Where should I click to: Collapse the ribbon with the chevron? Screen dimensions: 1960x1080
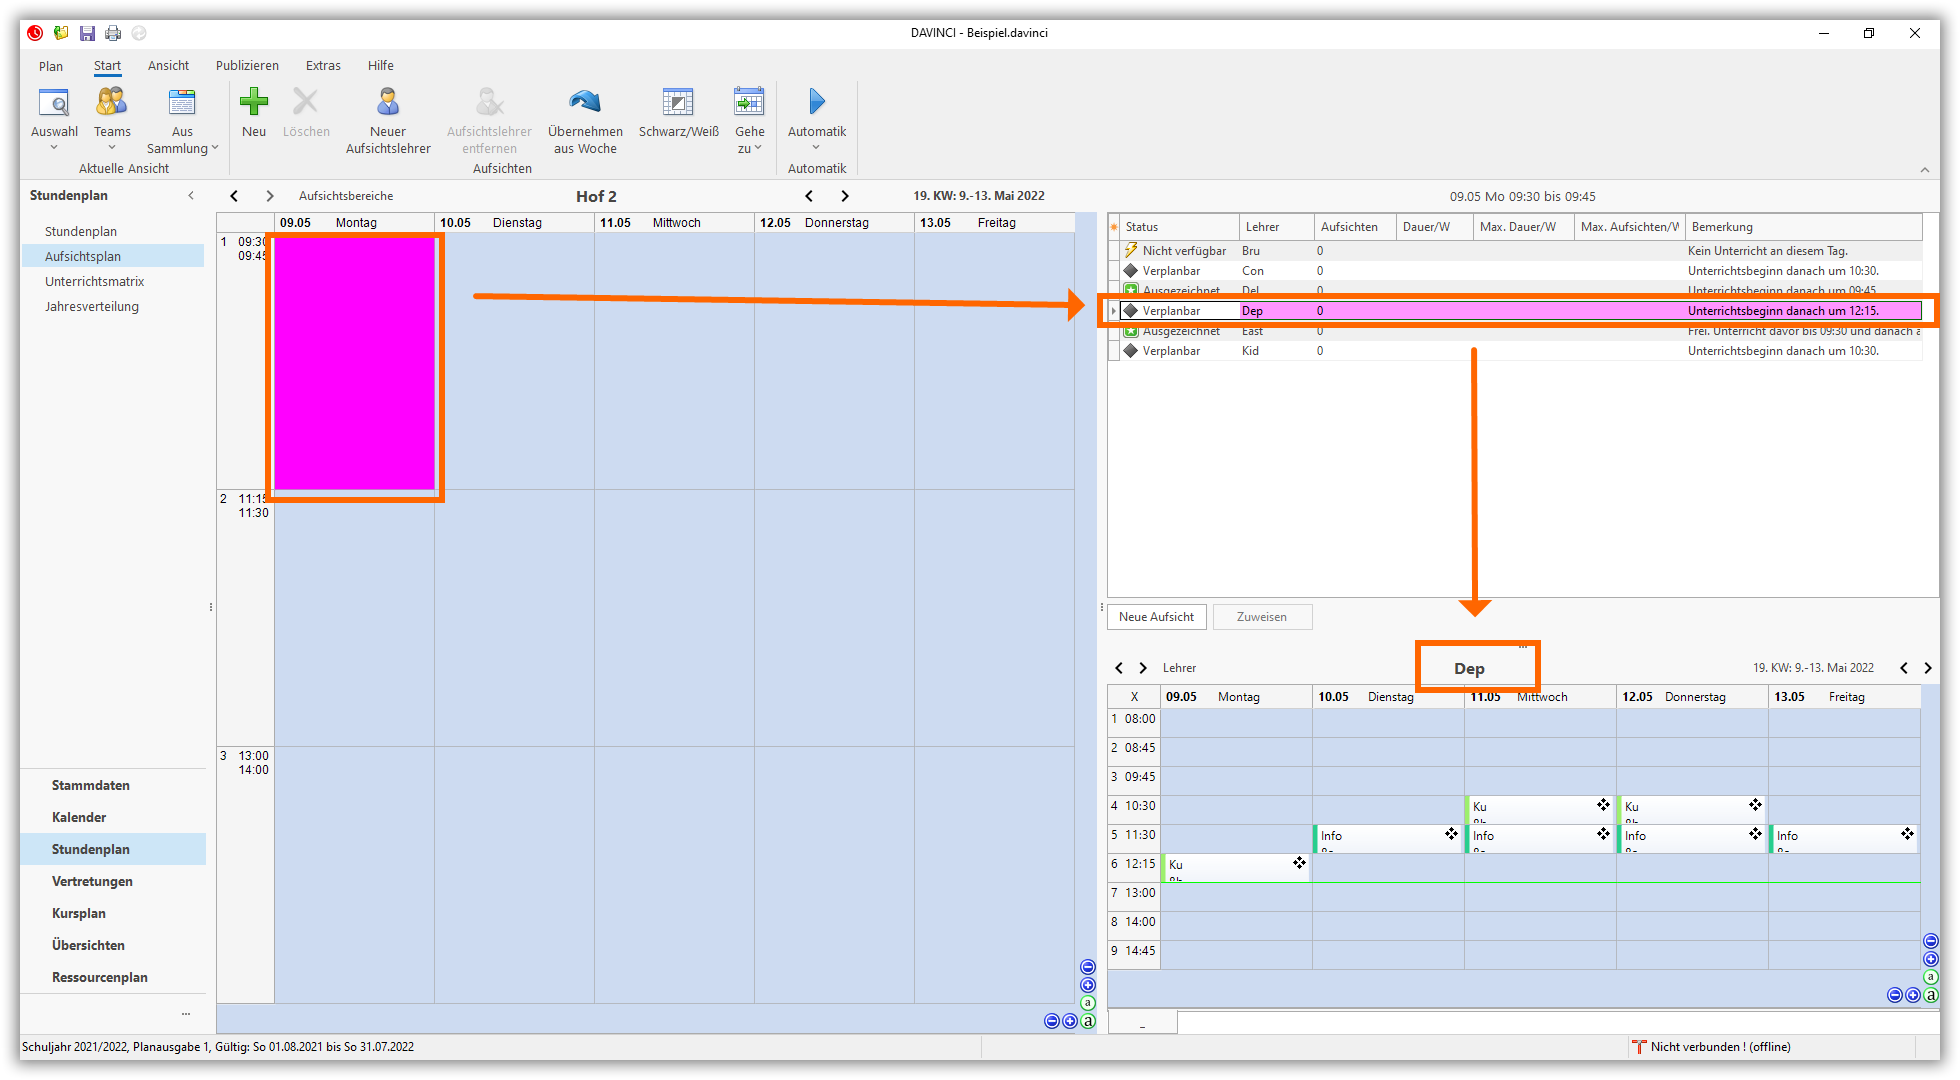(x=1925, y=169)
